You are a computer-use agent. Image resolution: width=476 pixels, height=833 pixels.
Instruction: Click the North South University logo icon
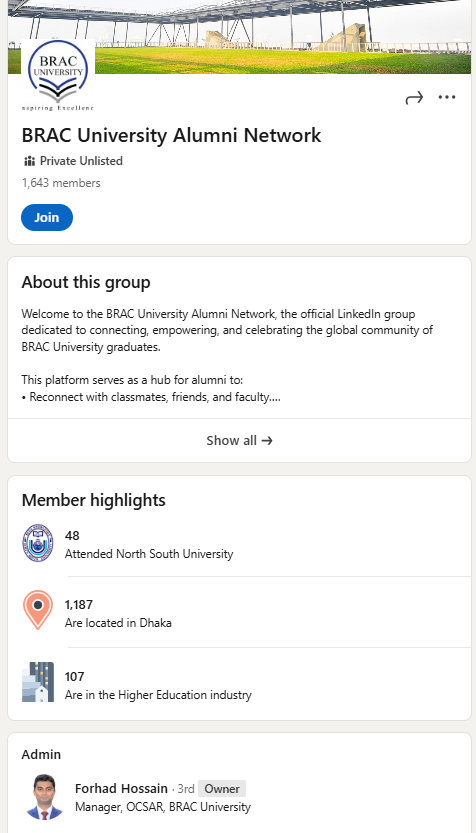(x=38, y=543)
